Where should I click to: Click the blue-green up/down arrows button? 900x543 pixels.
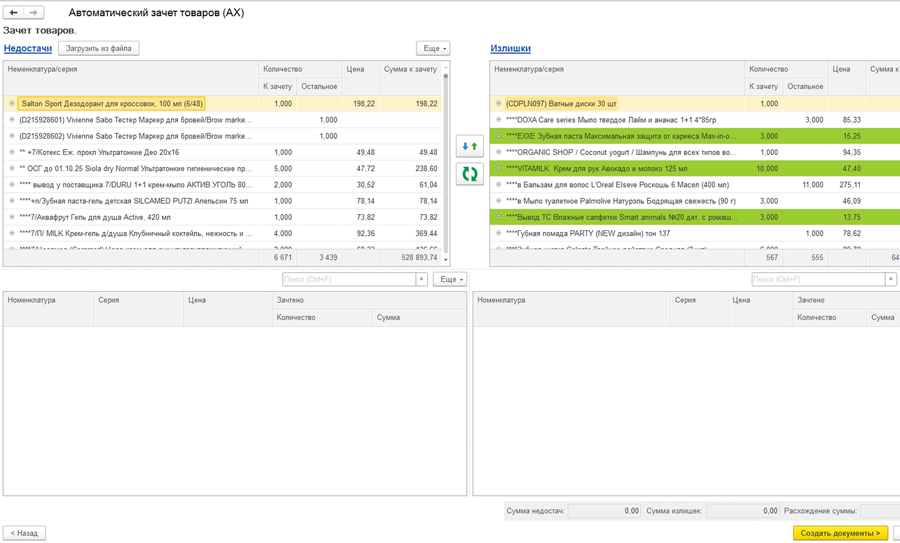[469, 146]
